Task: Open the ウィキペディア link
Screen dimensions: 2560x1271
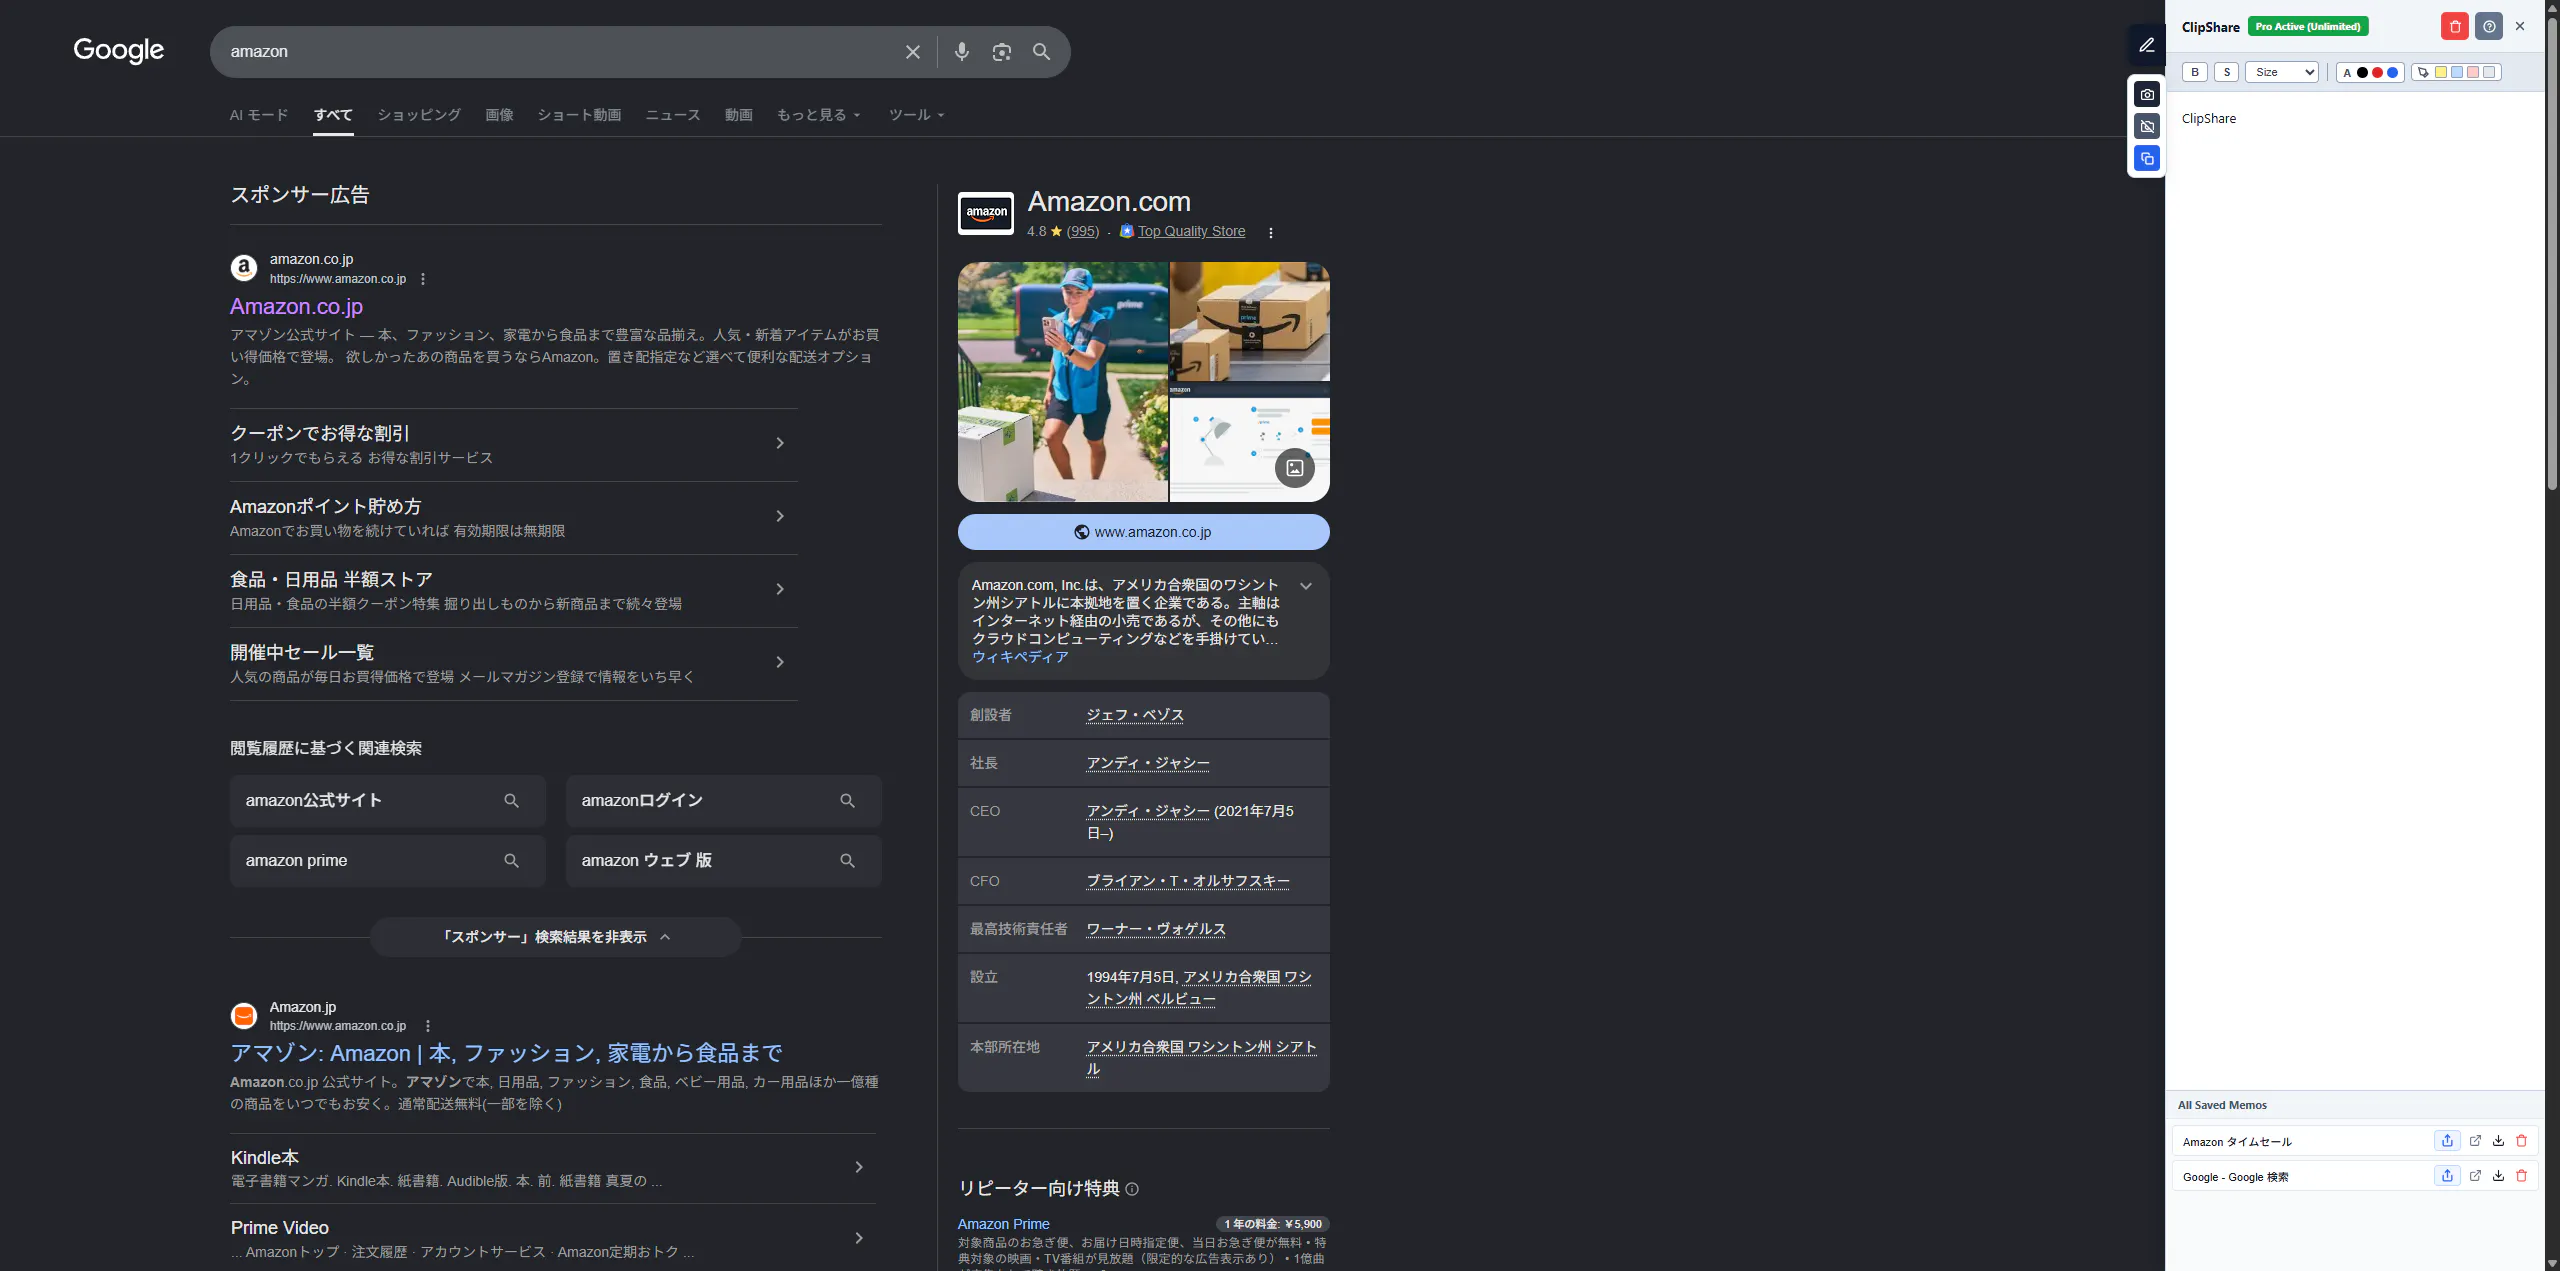Action: [1020, 657]
